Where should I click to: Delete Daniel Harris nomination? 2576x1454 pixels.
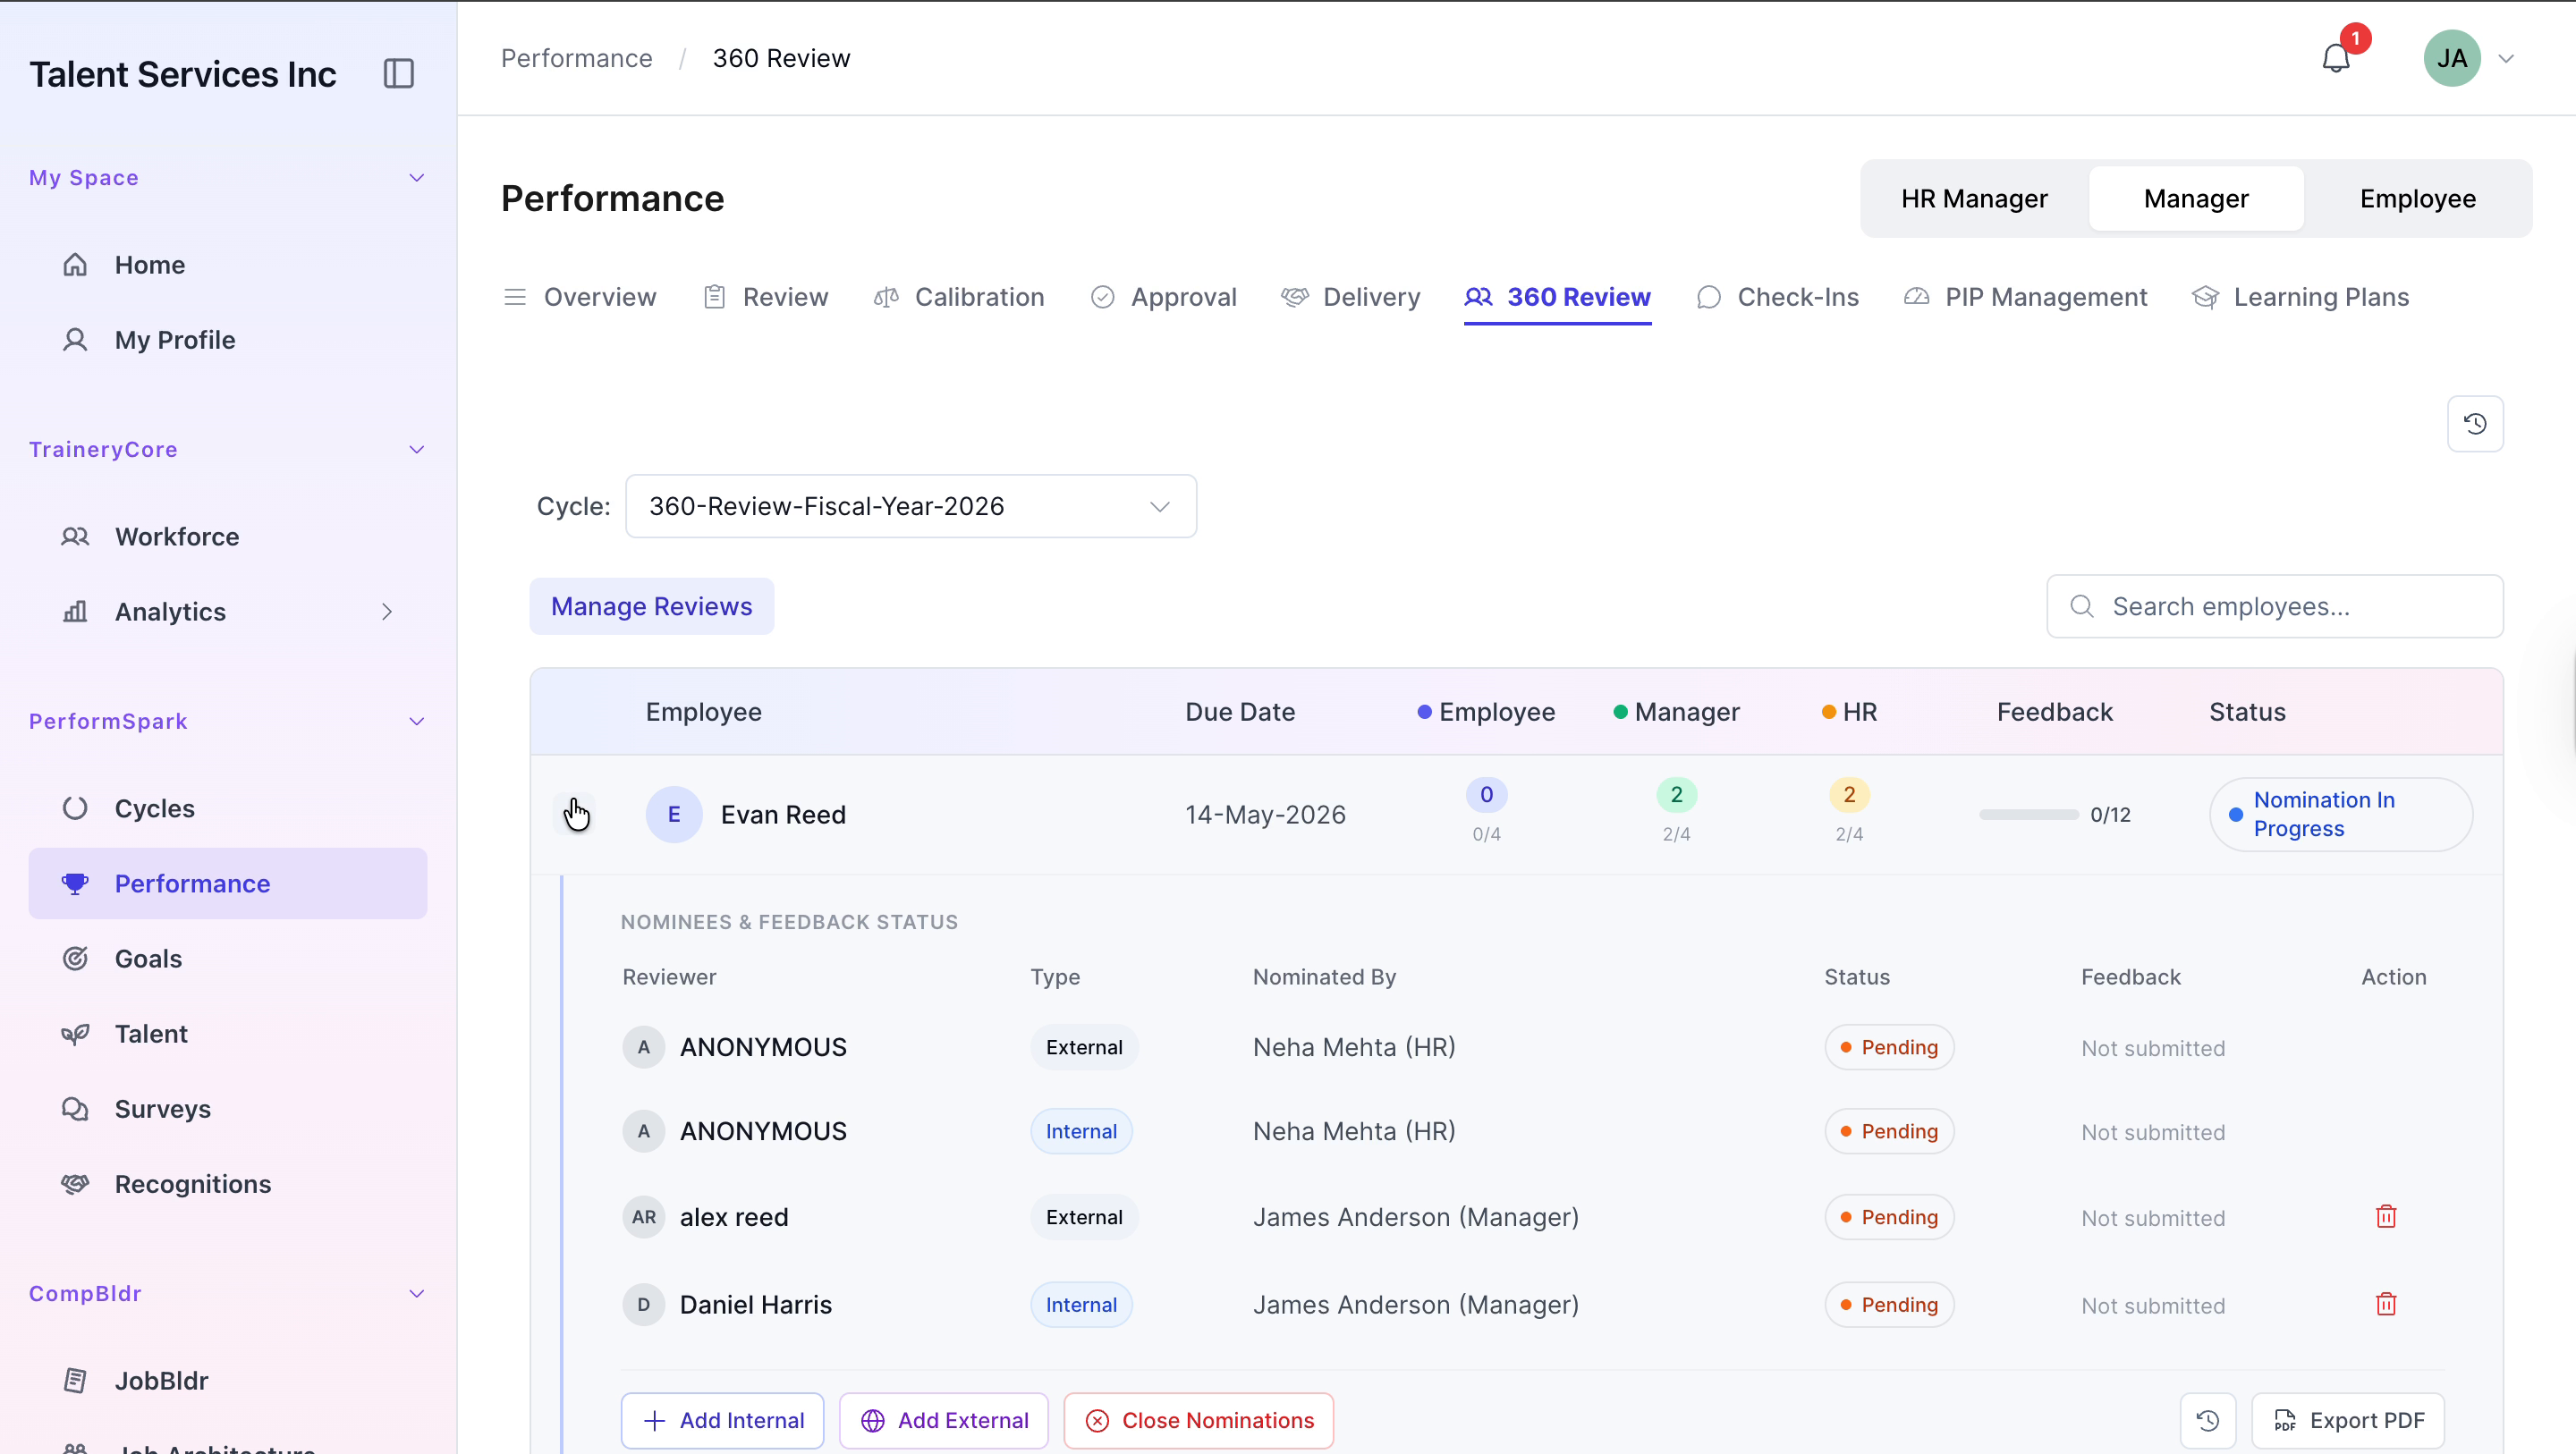2386,1304
